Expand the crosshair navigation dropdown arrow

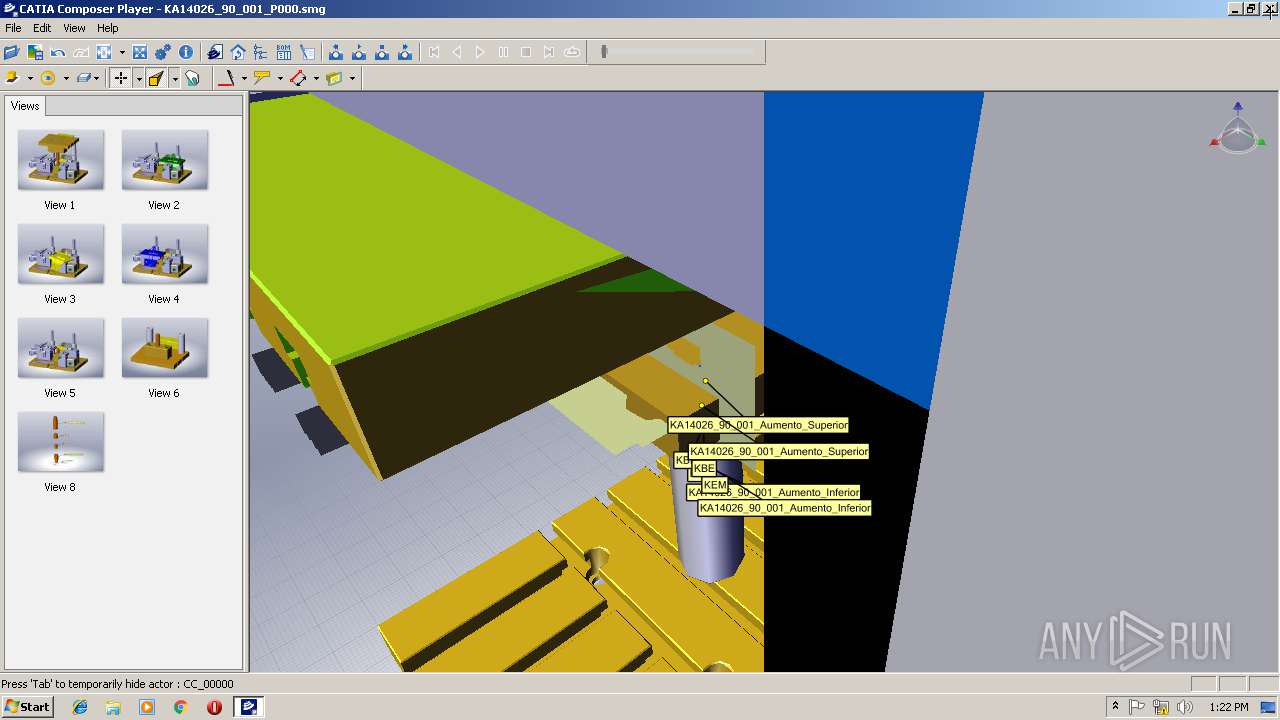coord(138,78)
